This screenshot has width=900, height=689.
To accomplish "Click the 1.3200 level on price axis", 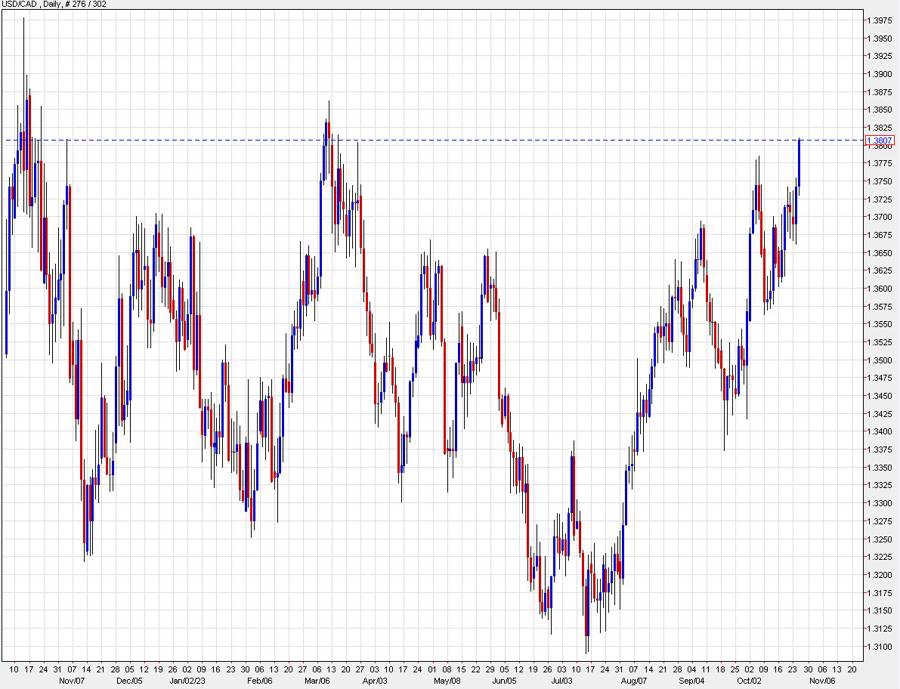I will pos(881,575).
